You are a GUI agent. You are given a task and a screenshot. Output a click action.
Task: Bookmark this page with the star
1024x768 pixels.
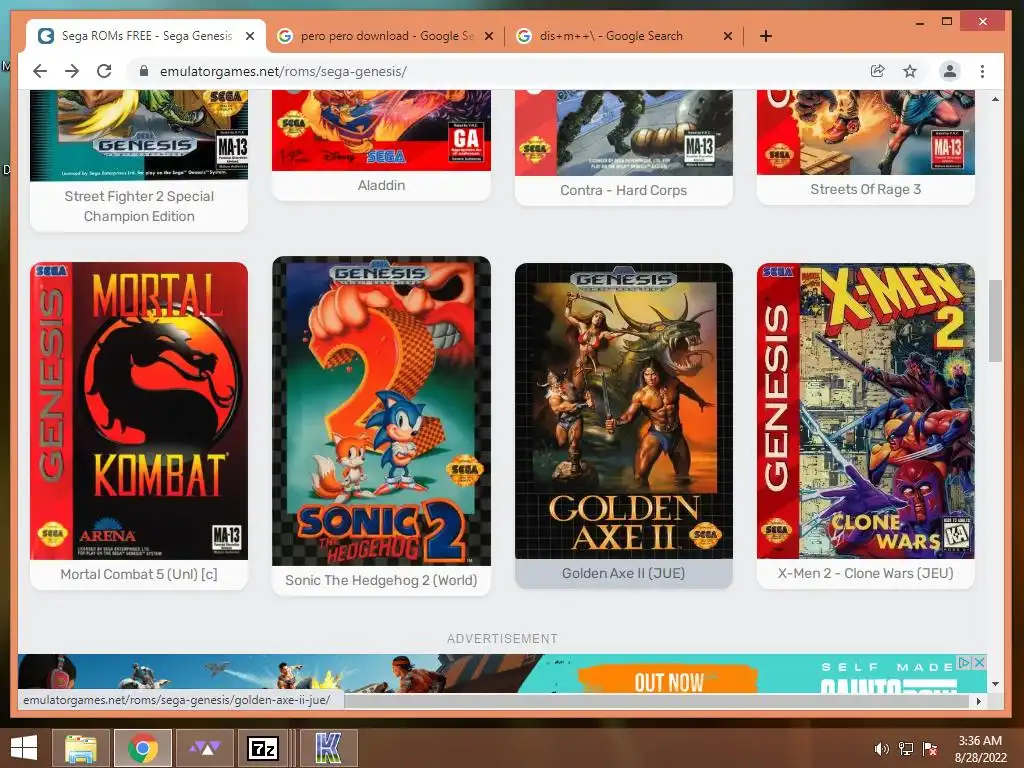pyautogui.click(x=910, y=71)
